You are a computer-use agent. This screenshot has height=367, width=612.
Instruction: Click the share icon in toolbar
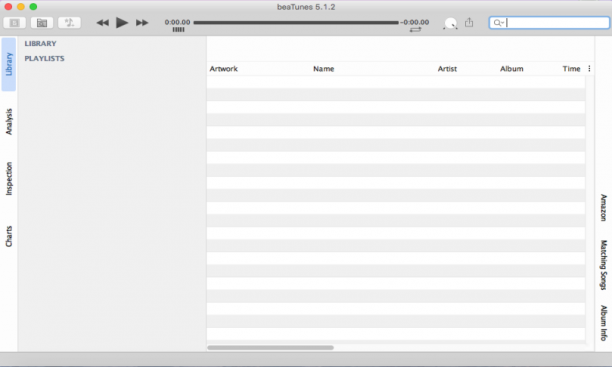coord(469,23)
